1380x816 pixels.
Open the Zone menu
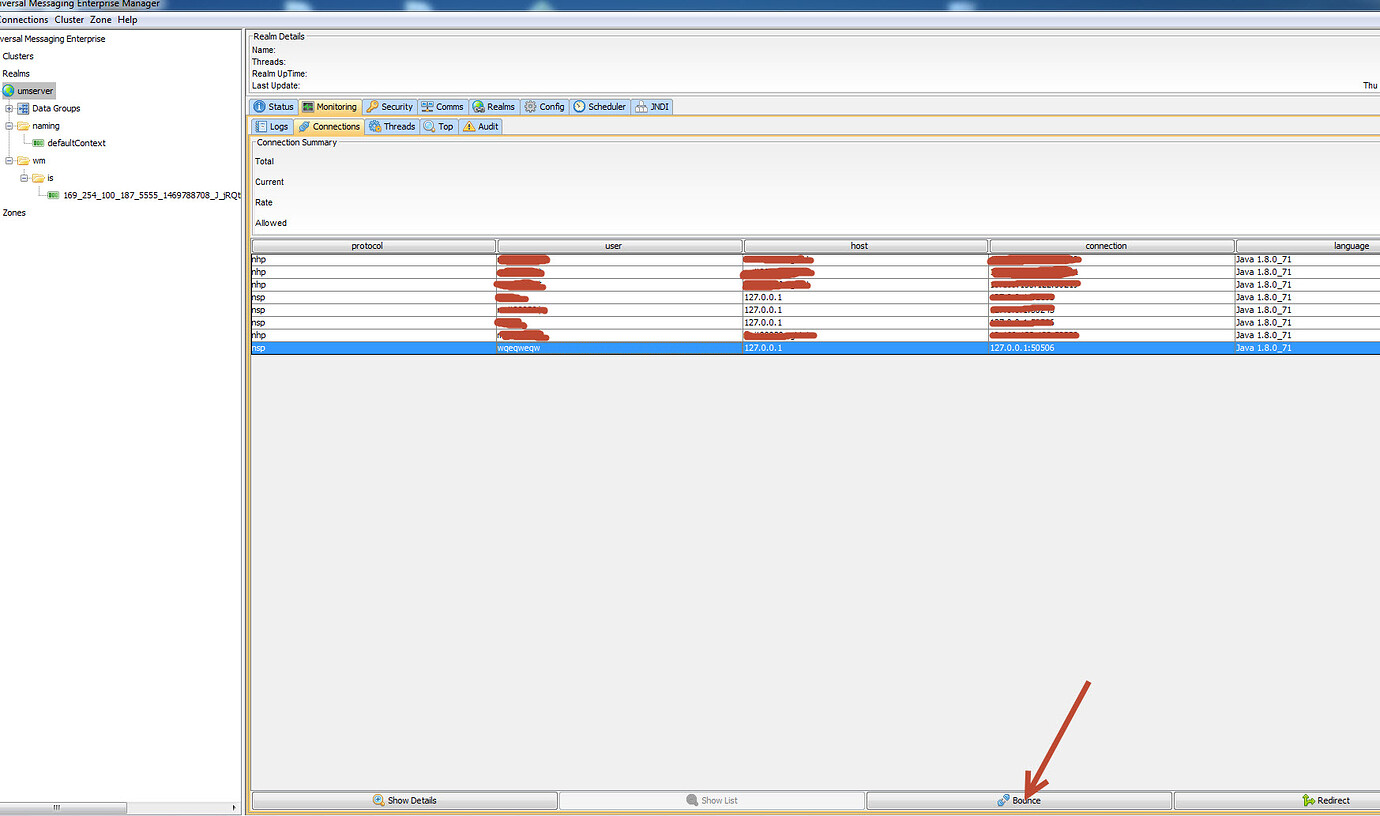pos(101,20)
